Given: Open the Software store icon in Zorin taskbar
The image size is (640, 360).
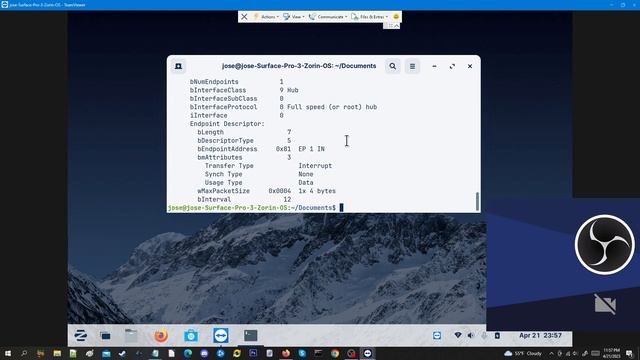Looking at the screenshot, I should pyautogui.click(x=191, y=336).
